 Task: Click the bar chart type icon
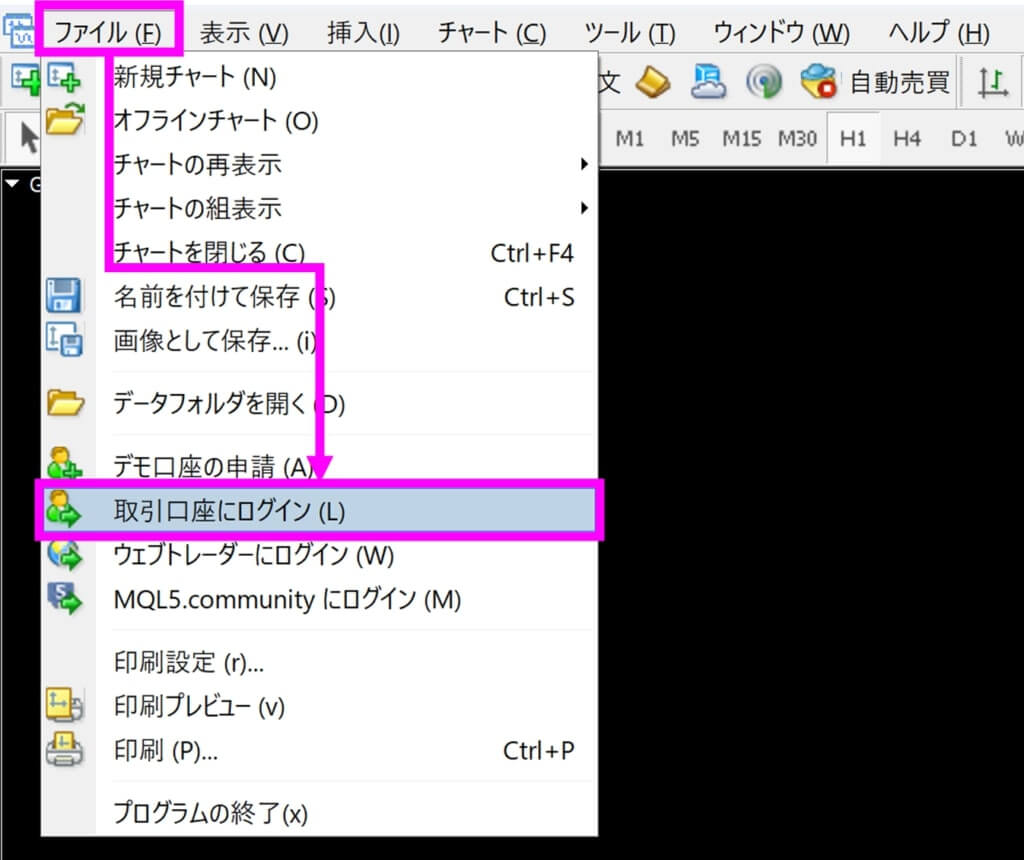(x=992, y=83)
